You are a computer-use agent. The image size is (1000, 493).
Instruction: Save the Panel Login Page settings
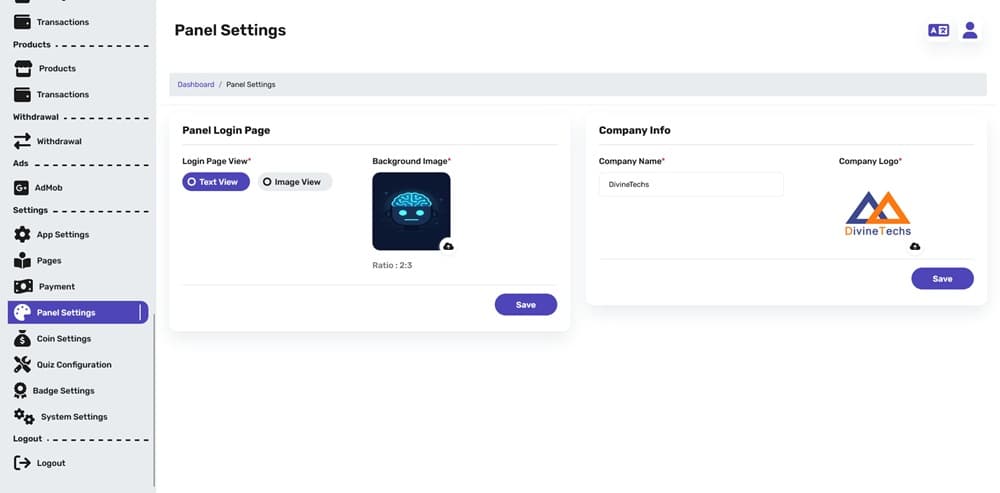click(x=525, y=305)
